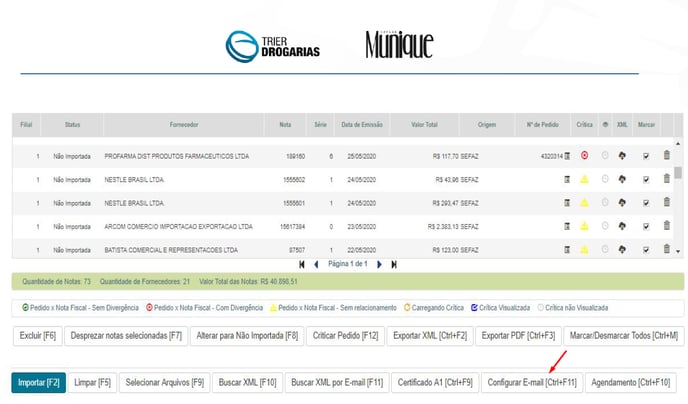The width and height of the screenshot is (688, 404).
Task: Open the order document icon for Nestle nota 1555601
Action: 567,203
